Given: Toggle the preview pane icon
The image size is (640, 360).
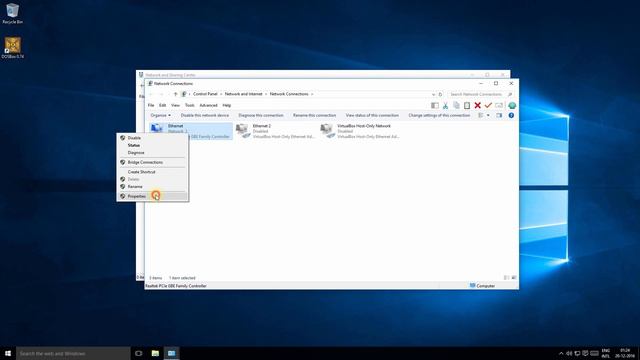Looking at the screenshot, I should click(x=499, y=116).
